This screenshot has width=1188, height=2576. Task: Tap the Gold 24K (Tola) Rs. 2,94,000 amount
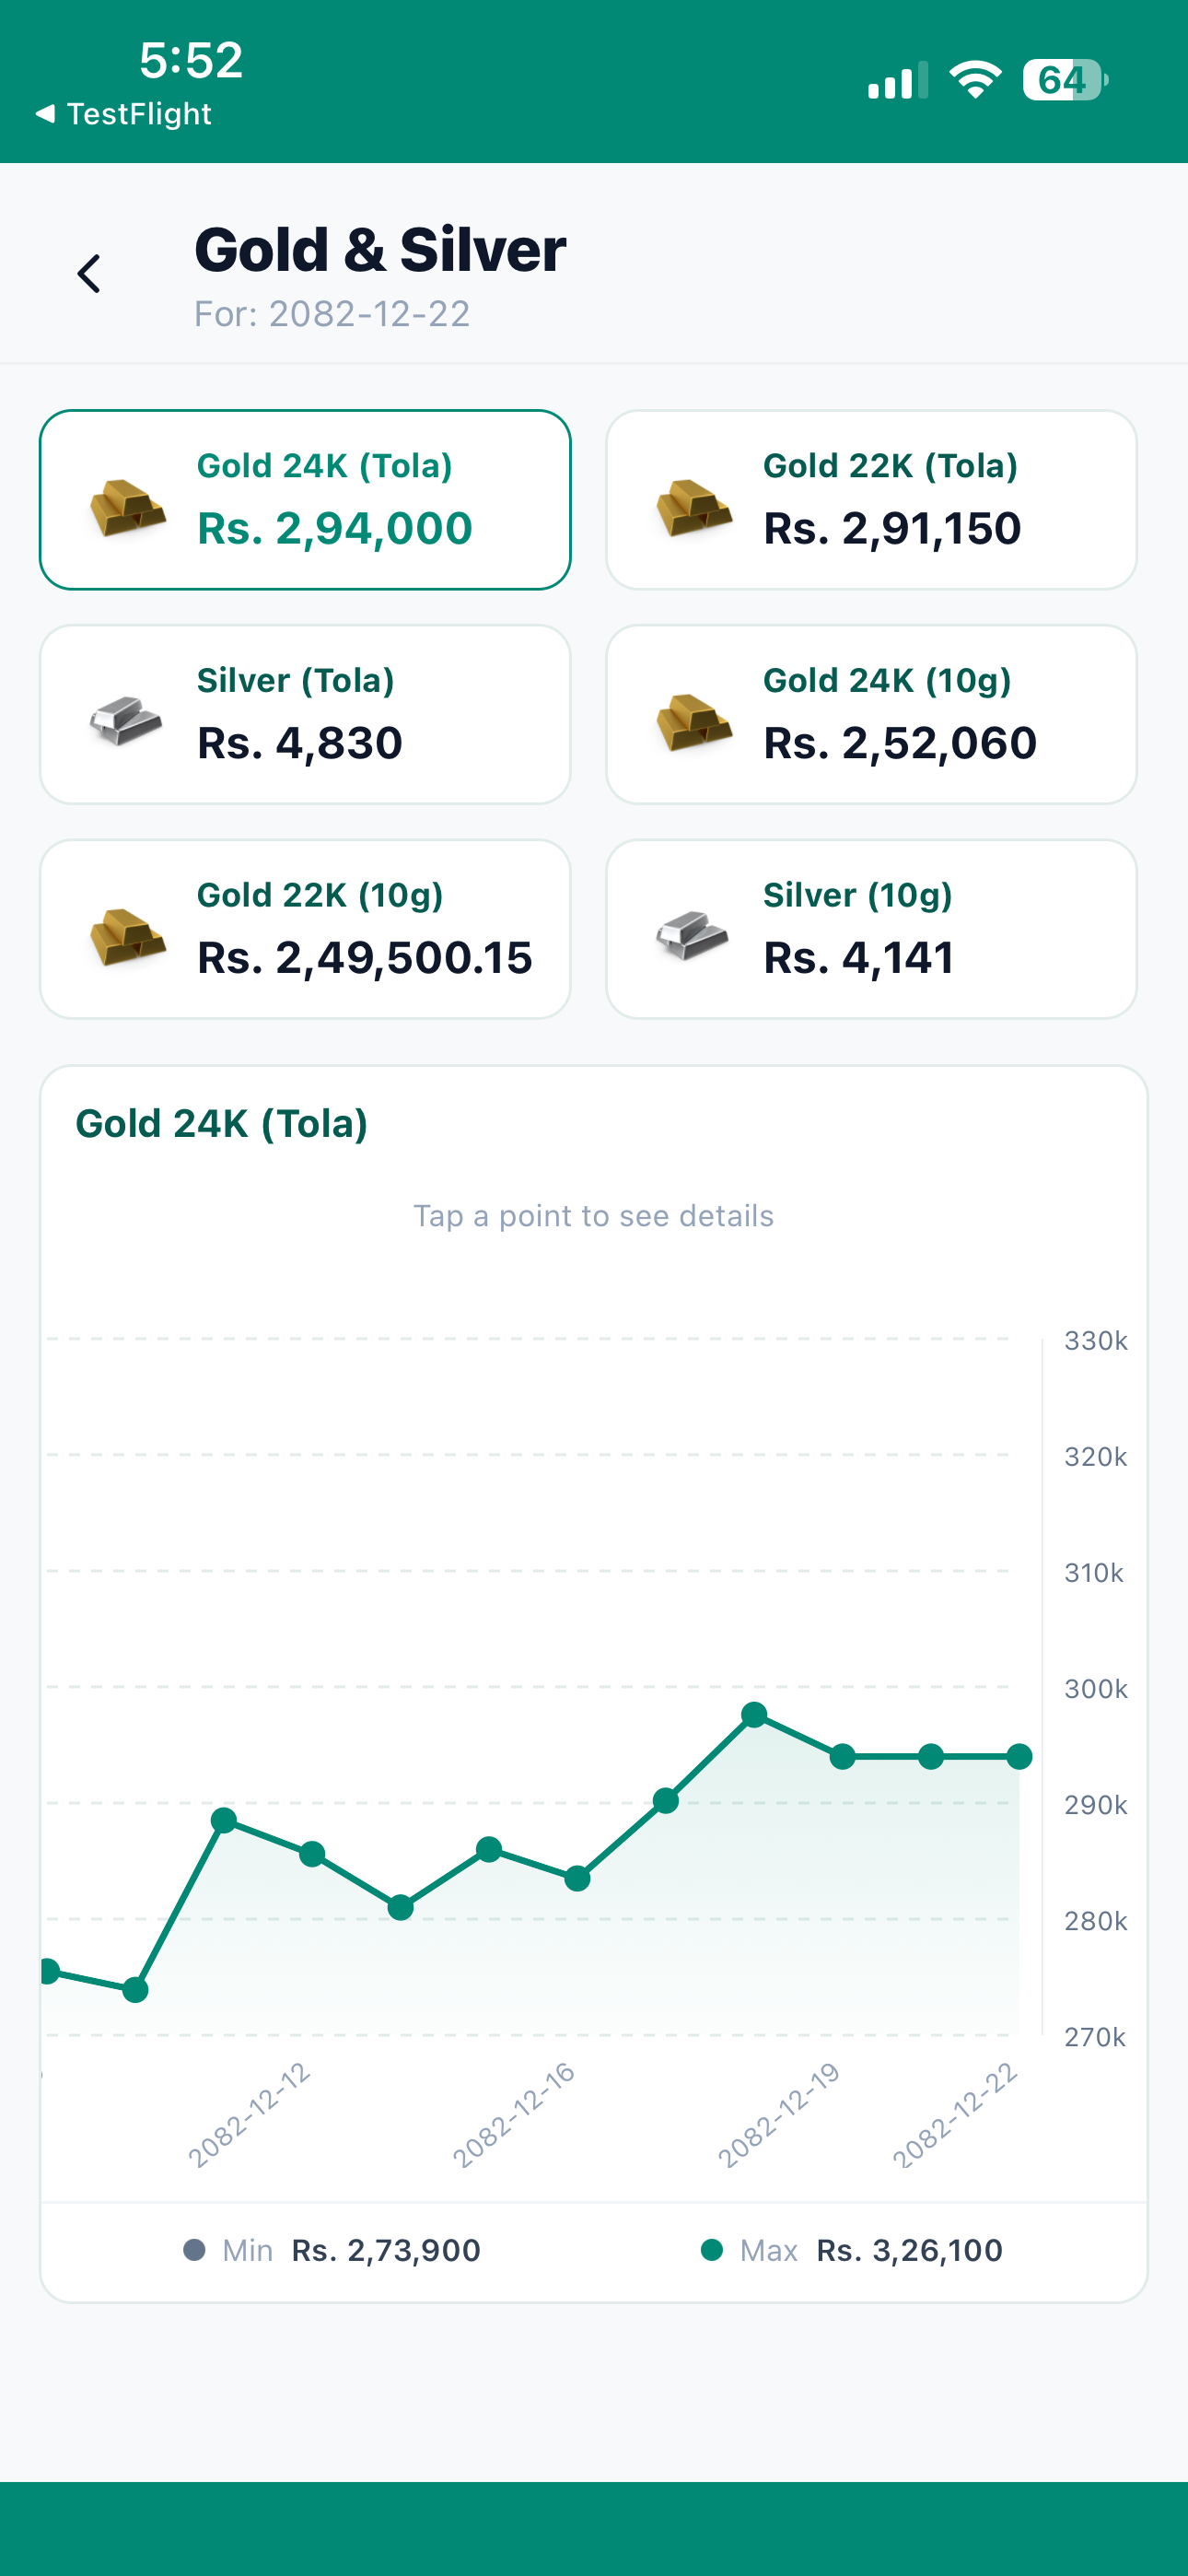pyautogui.click(x=335, y=528)
